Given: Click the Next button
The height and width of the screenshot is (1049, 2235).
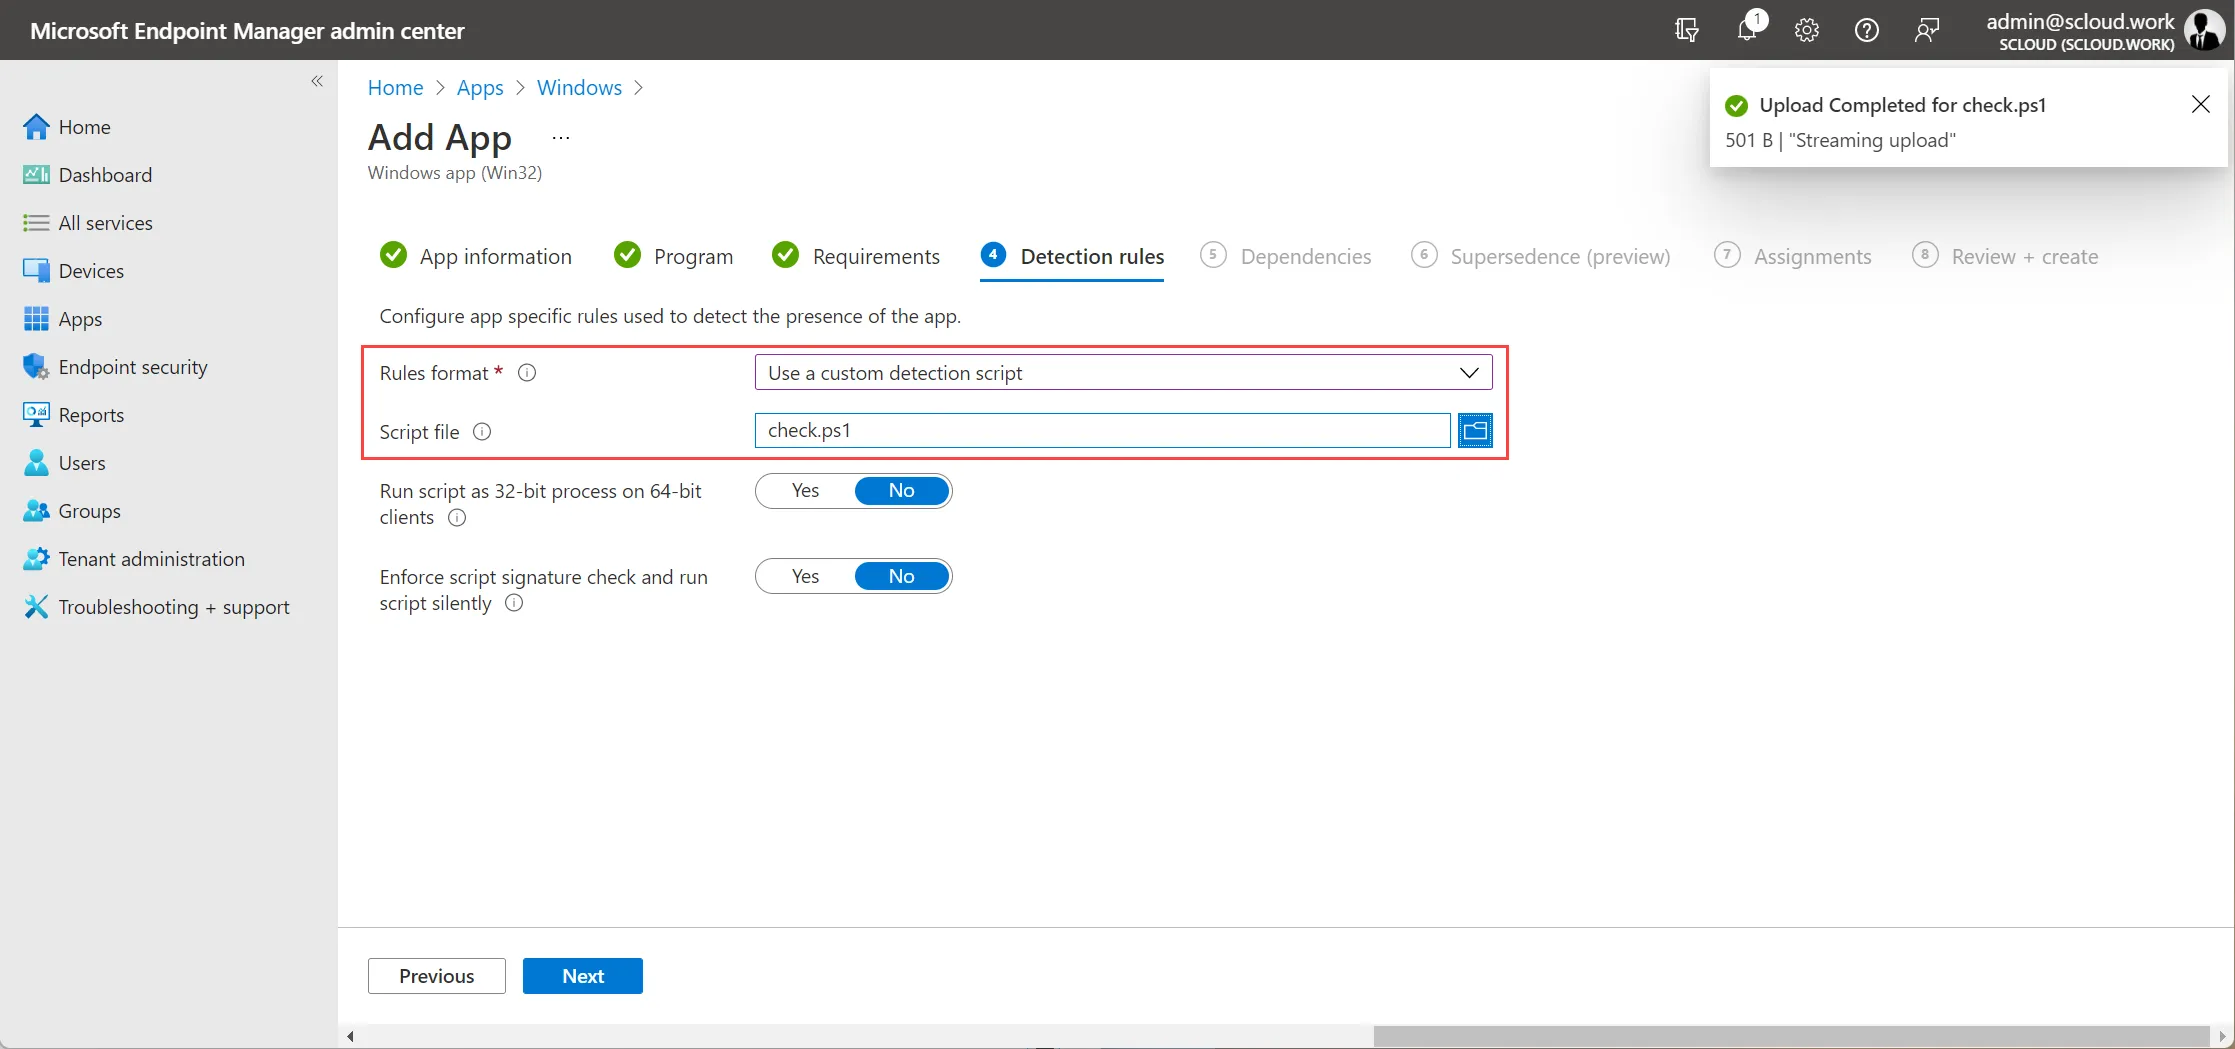Looking at the screenshot, I should tap(583, 976).
